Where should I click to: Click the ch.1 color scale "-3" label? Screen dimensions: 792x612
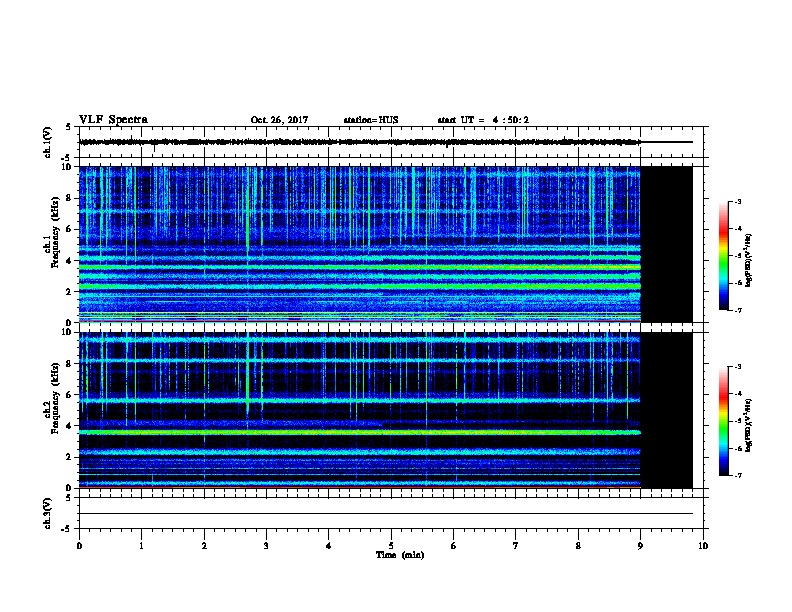point(737,201)
